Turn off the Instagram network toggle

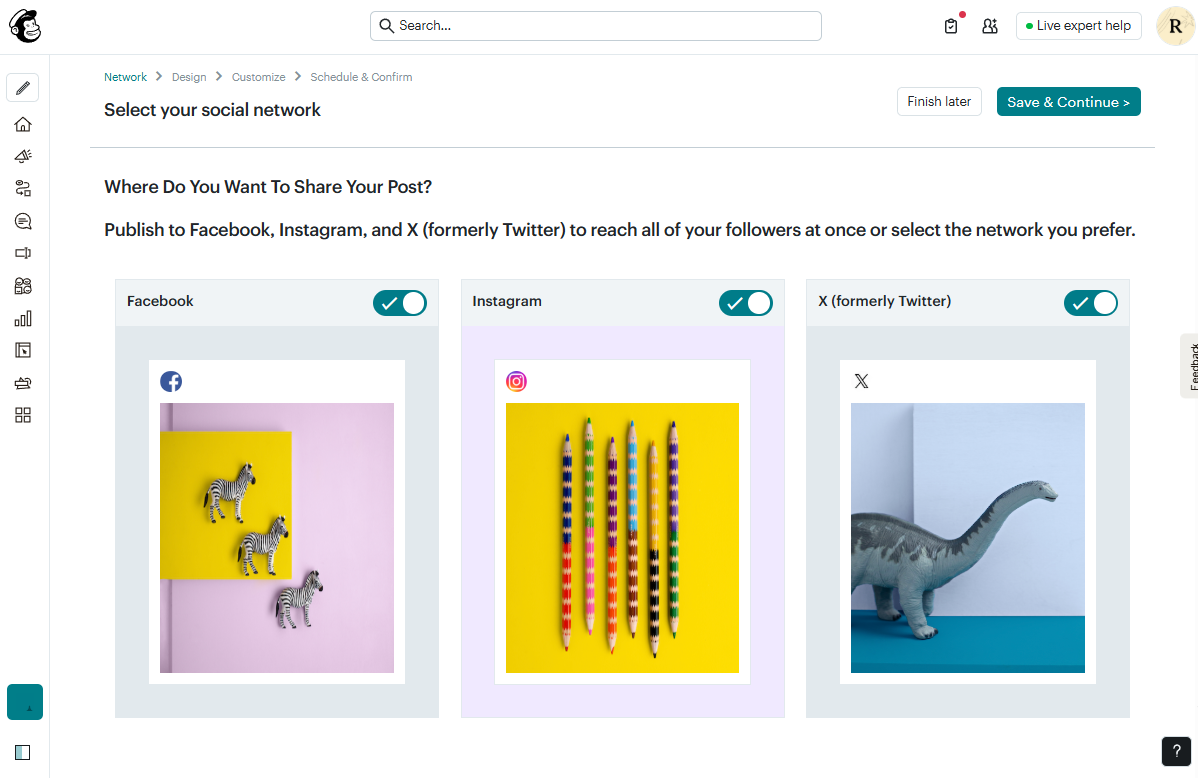point(745,302)
